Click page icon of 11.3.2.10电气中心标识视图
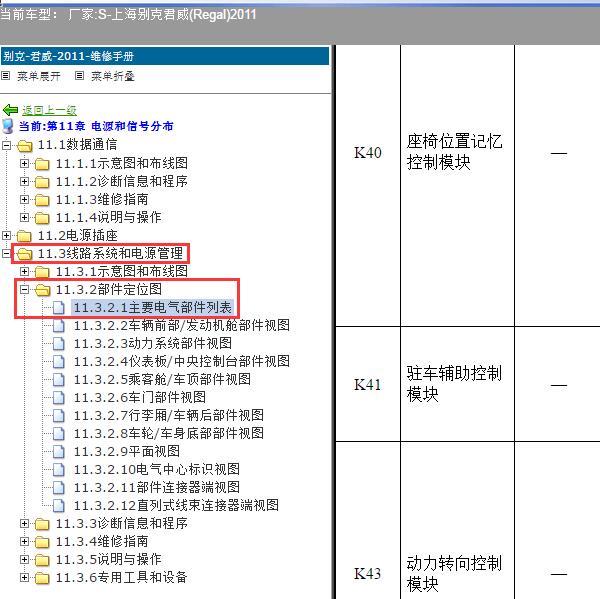This screenshot has width=600, height=599. 59,470
